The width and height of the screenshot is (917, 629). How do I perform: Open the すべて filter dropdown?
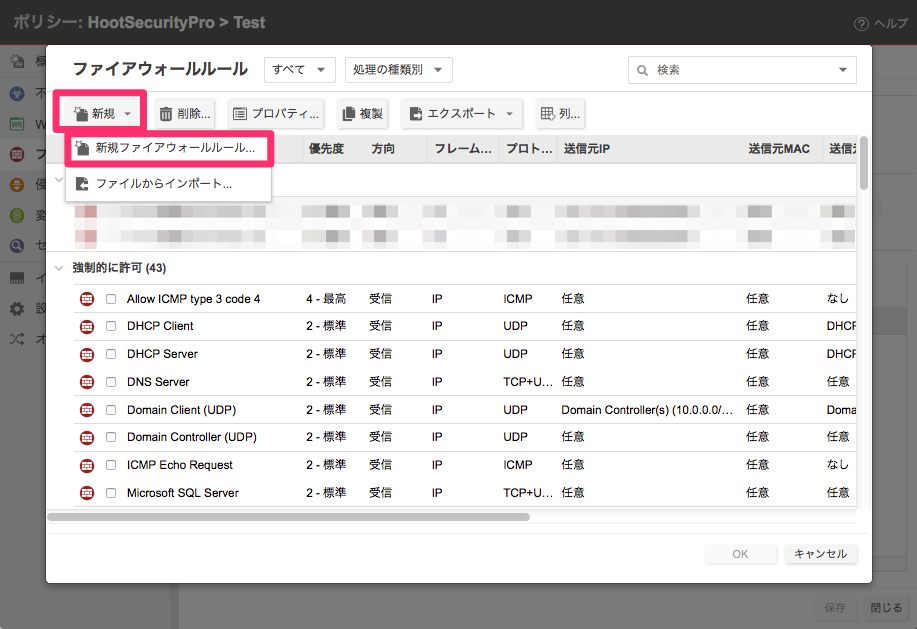click(299, 70)
